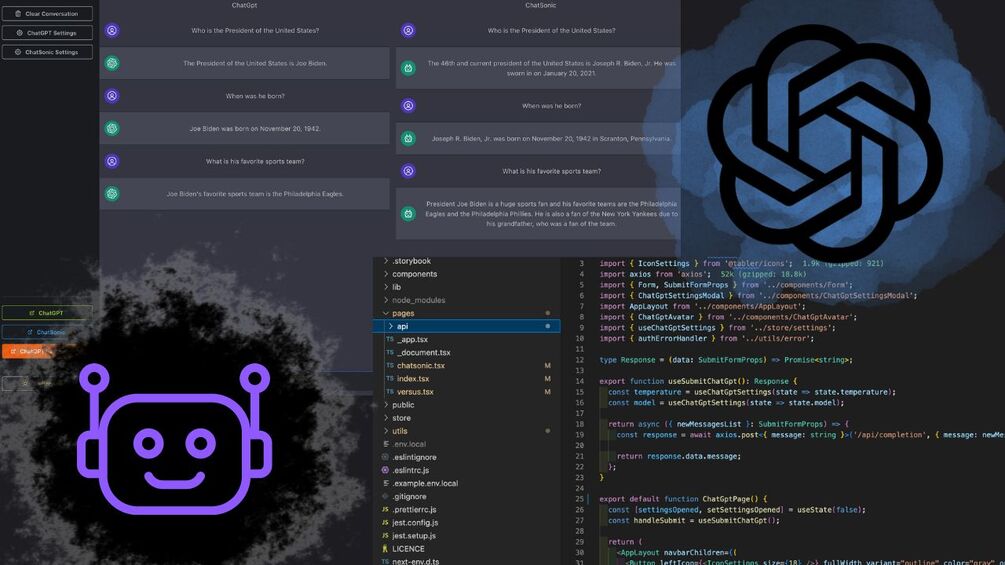Expand the public folder chevron
The height and width of the screenshot is (565, 1005).
386,405
